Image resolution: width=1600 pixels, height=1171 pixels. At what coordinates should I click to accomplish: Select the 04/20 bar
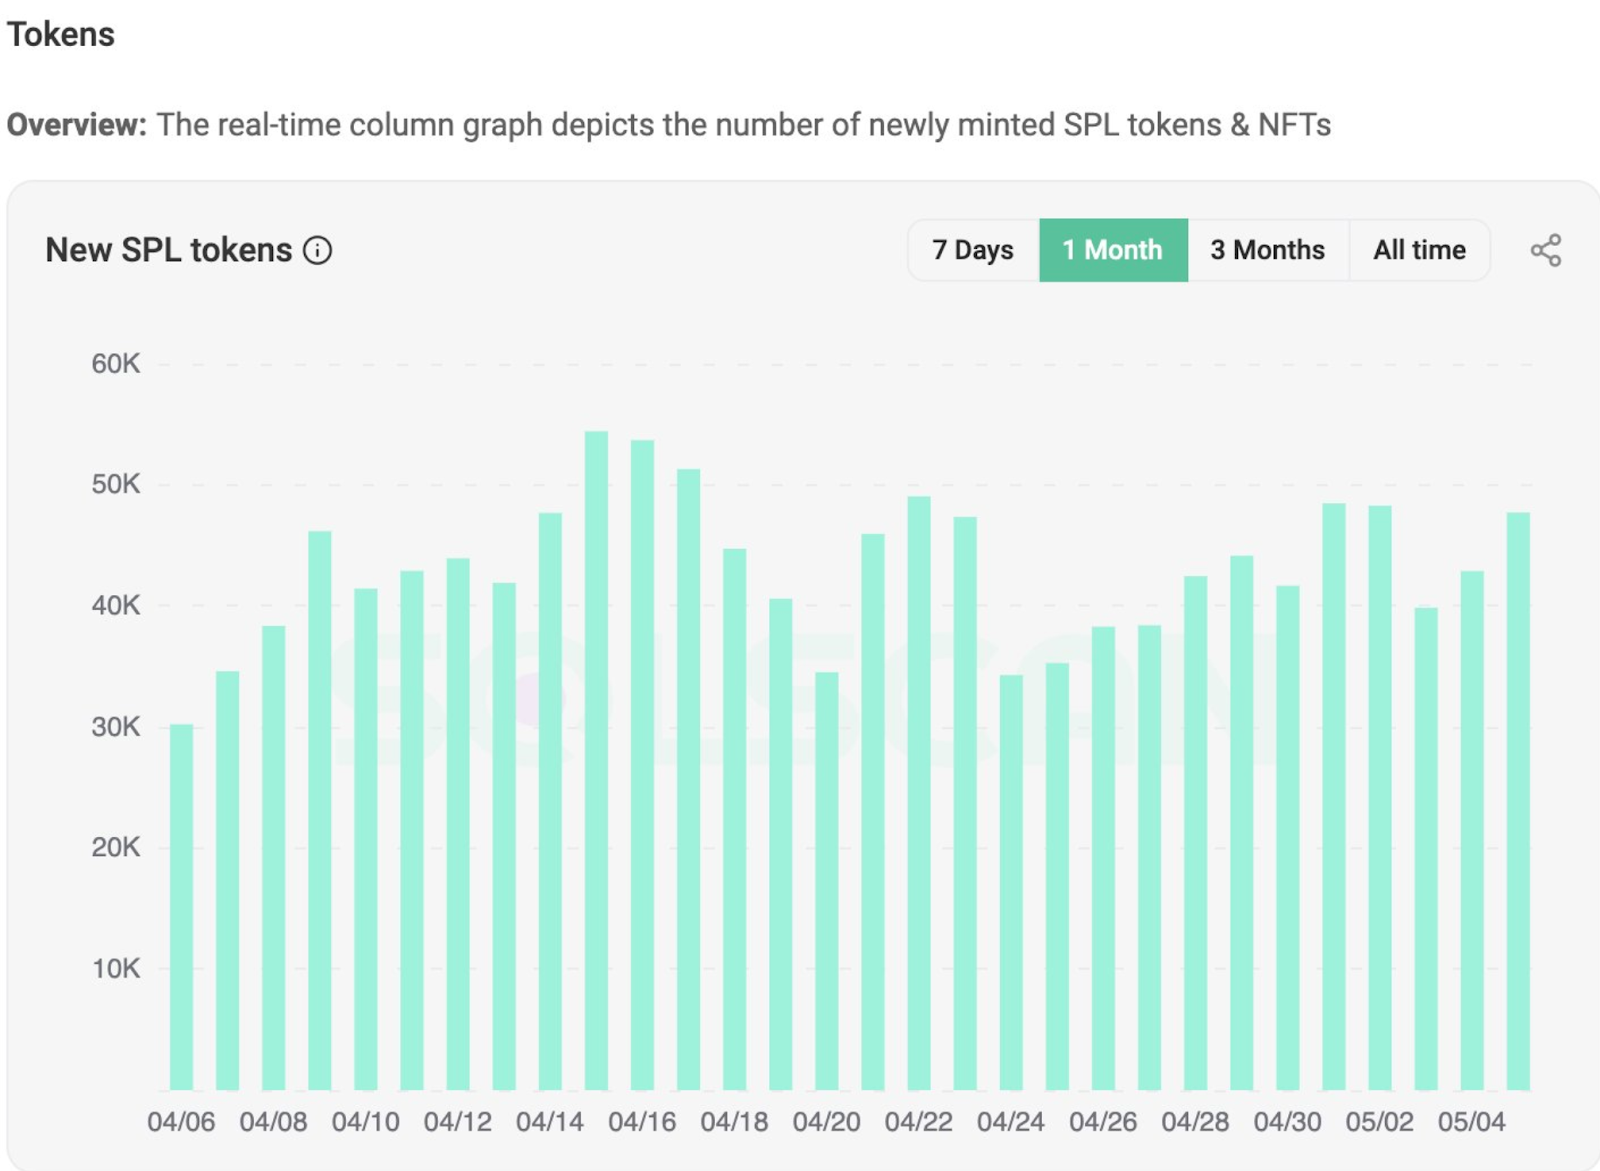click(827, 881)
